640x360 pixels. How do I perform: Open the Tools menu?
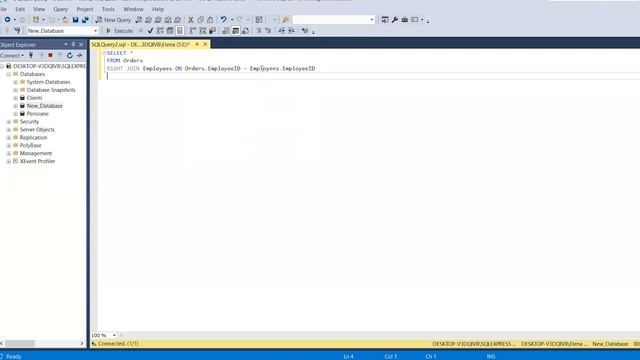pos(108,9)
